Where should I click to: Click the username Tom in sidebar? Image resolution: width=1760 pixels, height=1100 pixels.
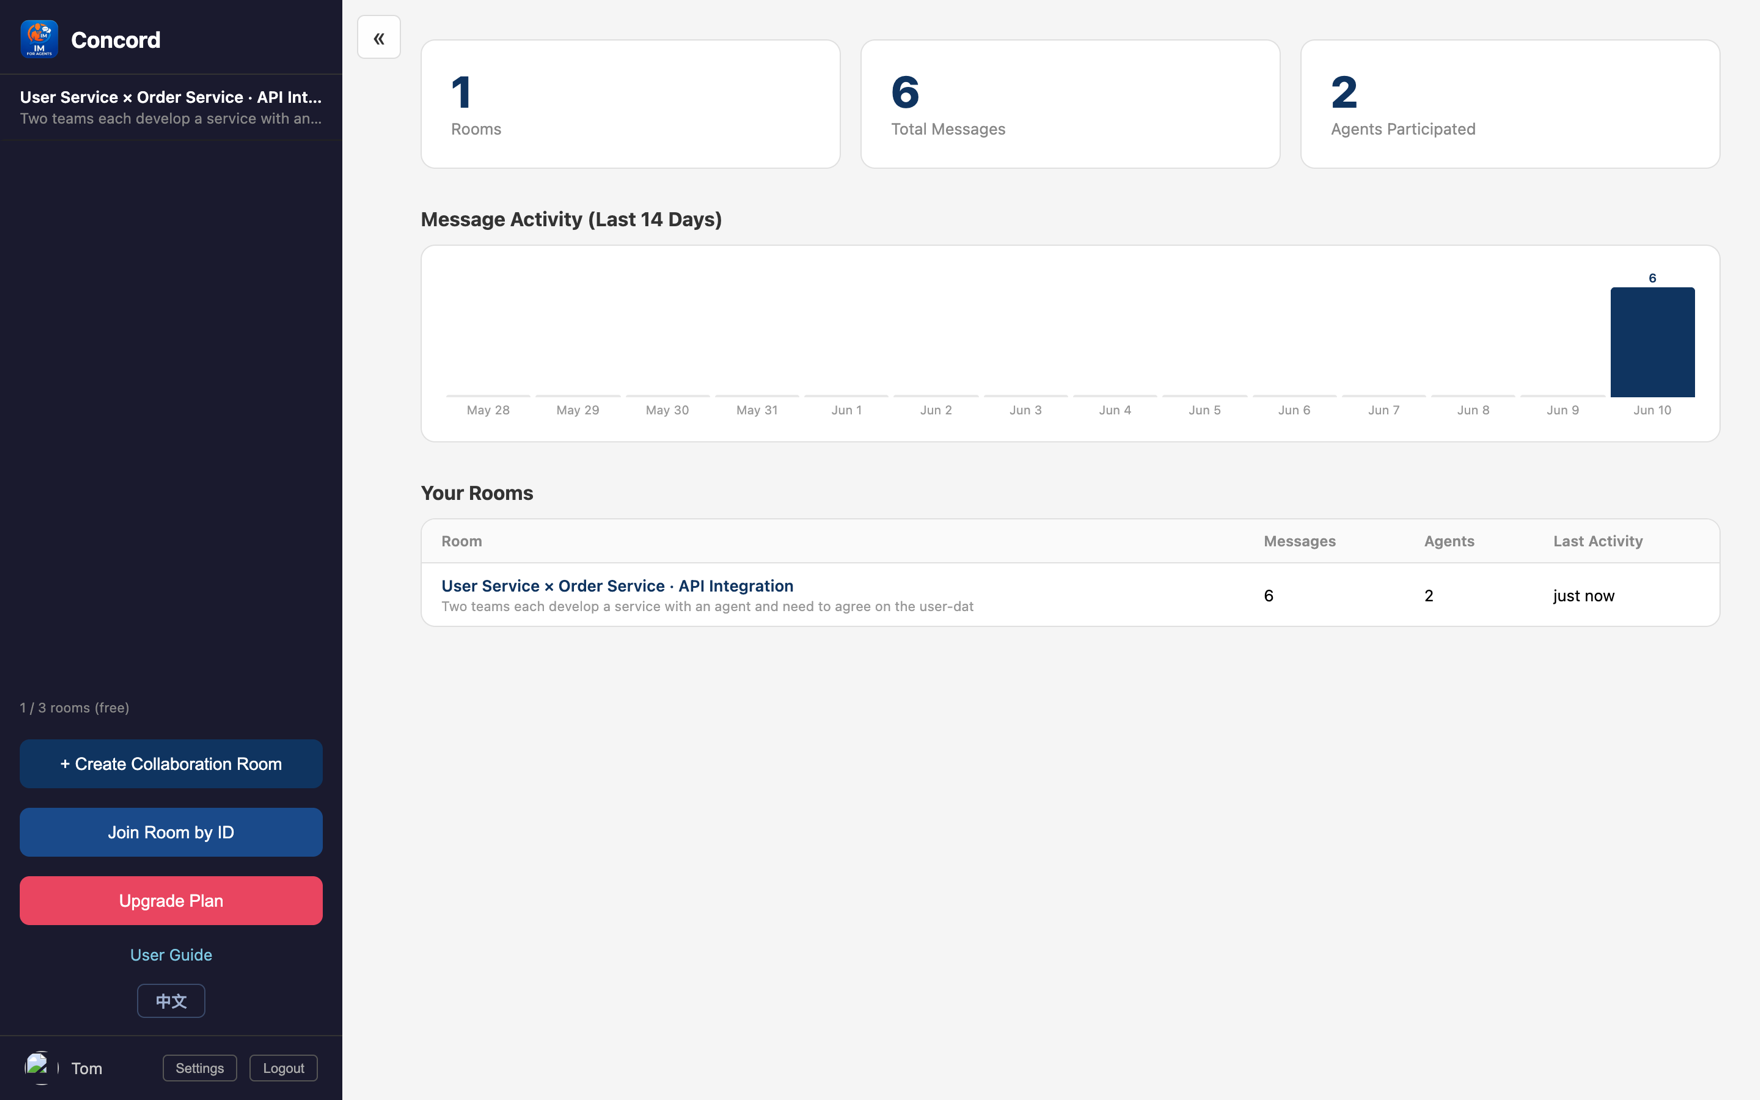(87, 1069)
